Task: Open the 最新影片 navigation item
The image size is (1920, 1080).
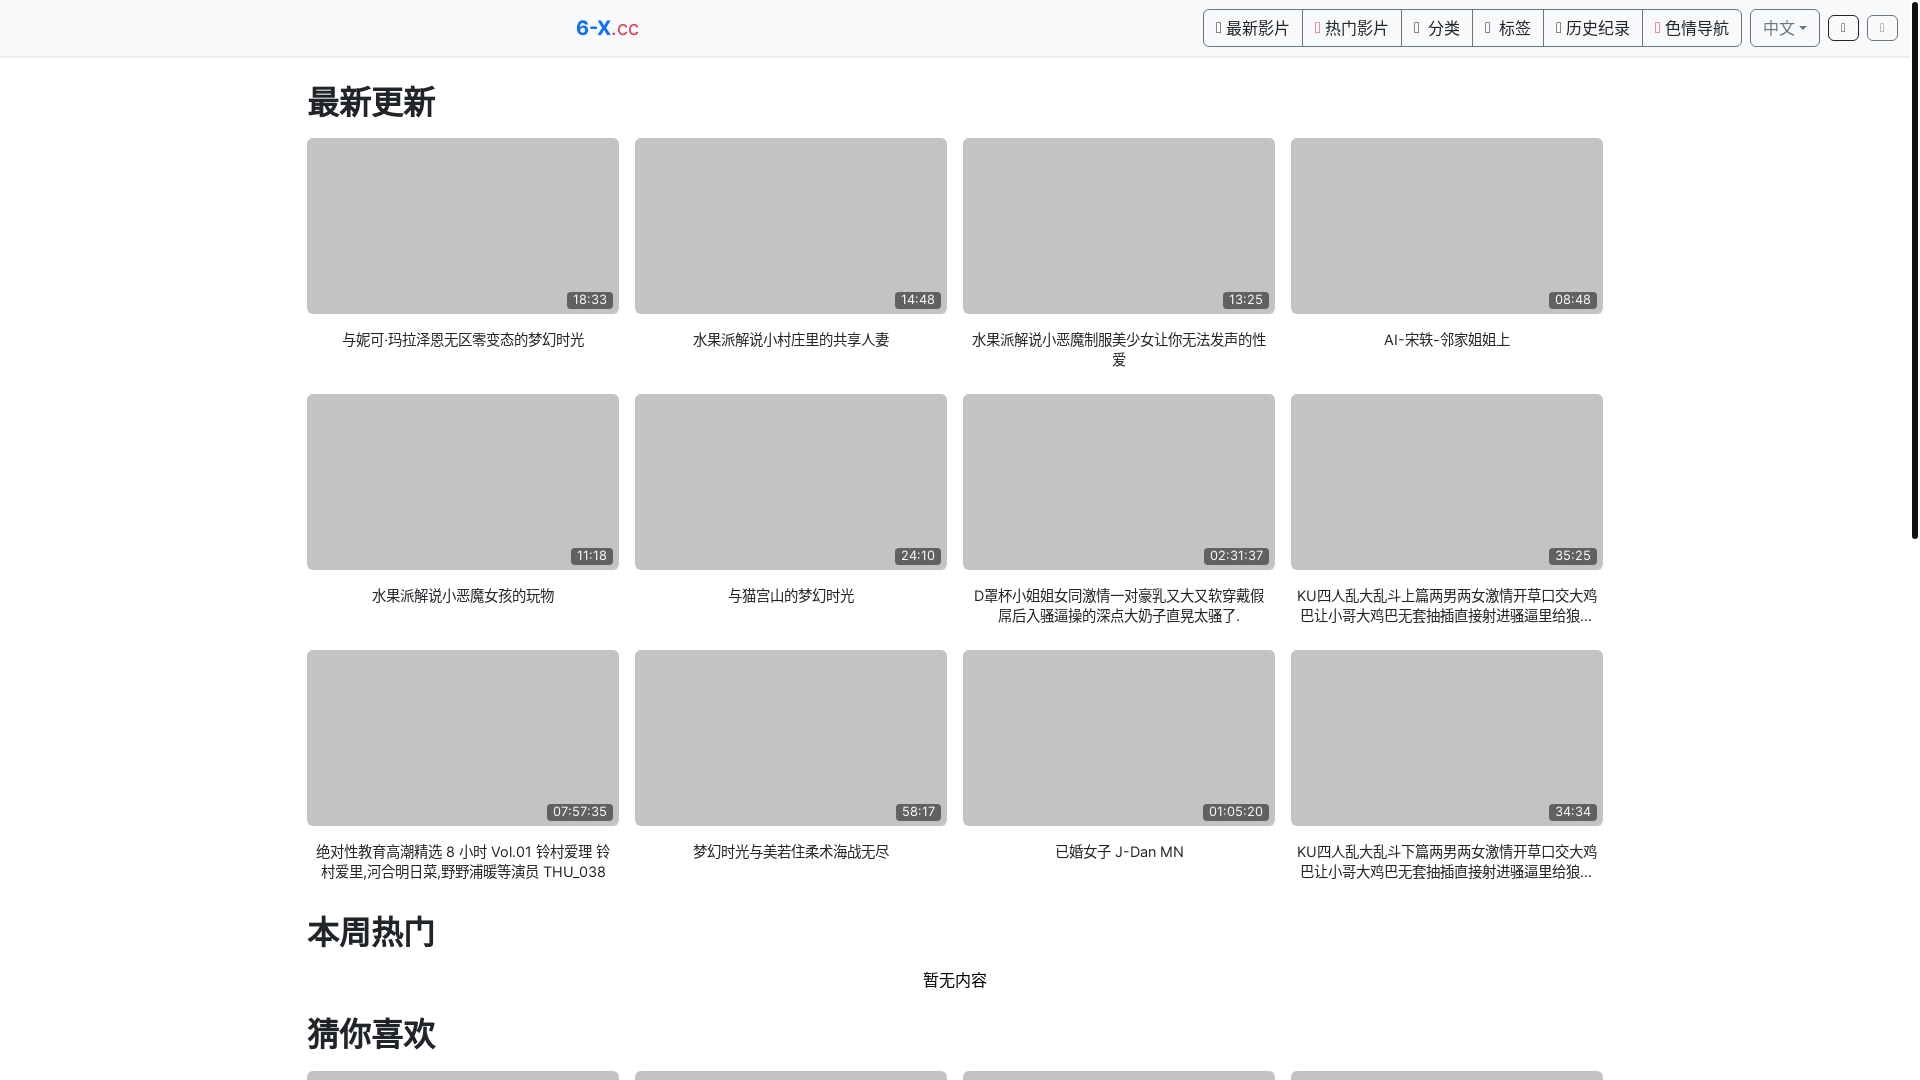Action: pyautogui.click(x=1252, y=28)
